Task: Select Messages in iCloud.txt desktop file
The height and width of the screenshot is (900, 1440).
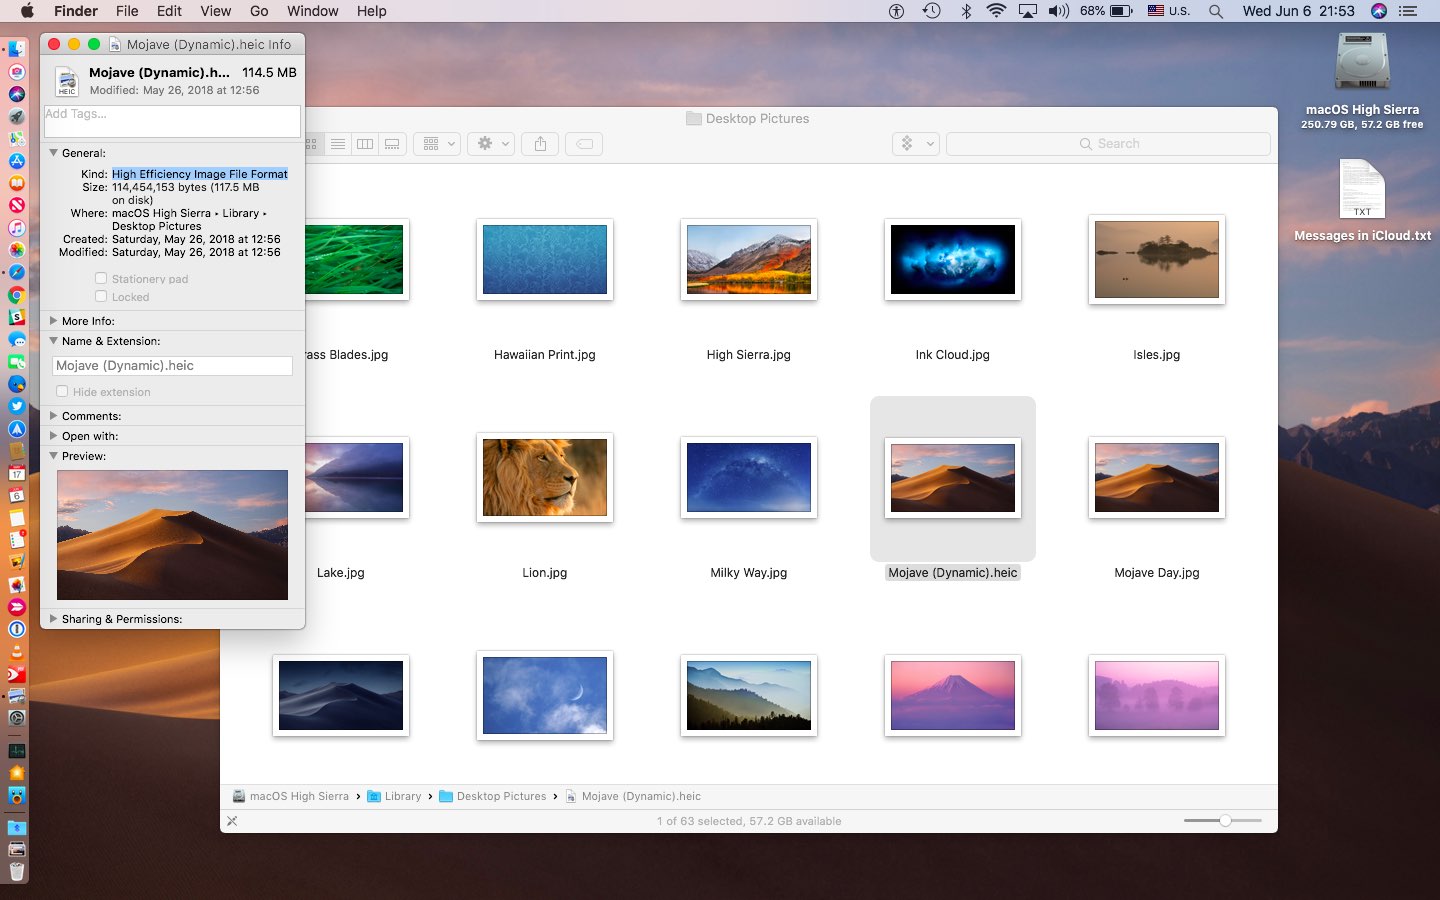Action: pyautogui.click(x=1362, y=189)
